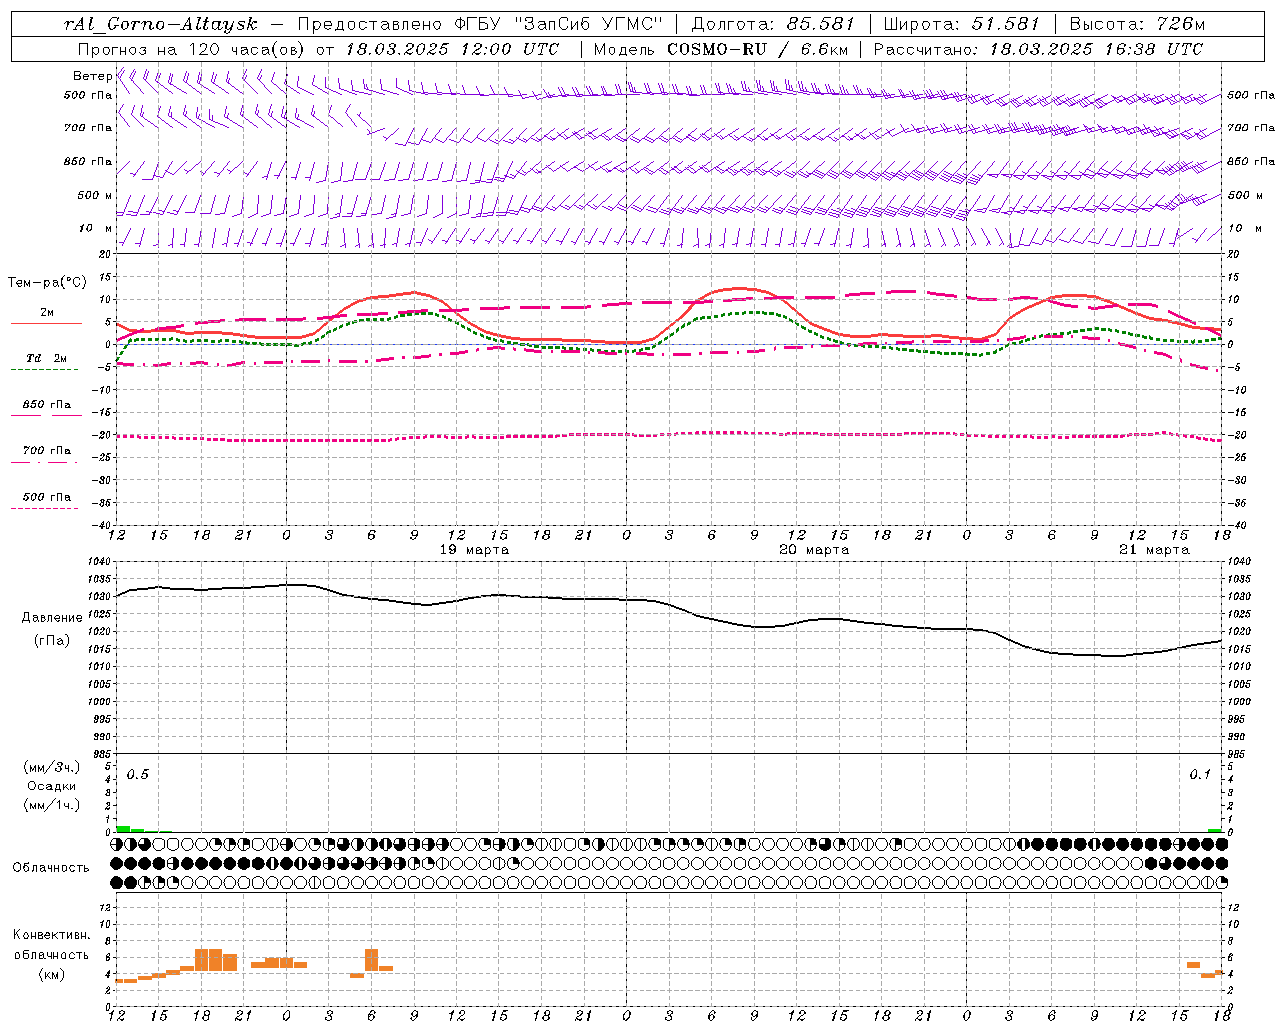
Task: Click the (гПа) unit label under Давление
Action: point(52,641)
